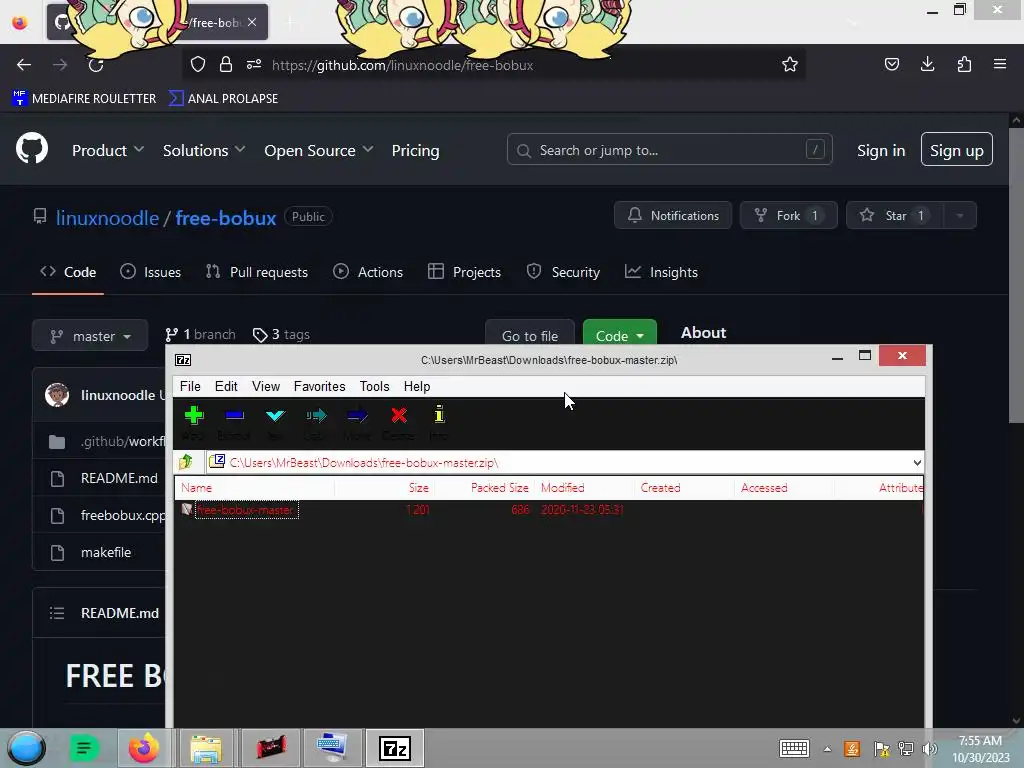This screenshot has width=1024, height=768.
Task: Switch to the Pull requests tab
Action: [257, 272]
